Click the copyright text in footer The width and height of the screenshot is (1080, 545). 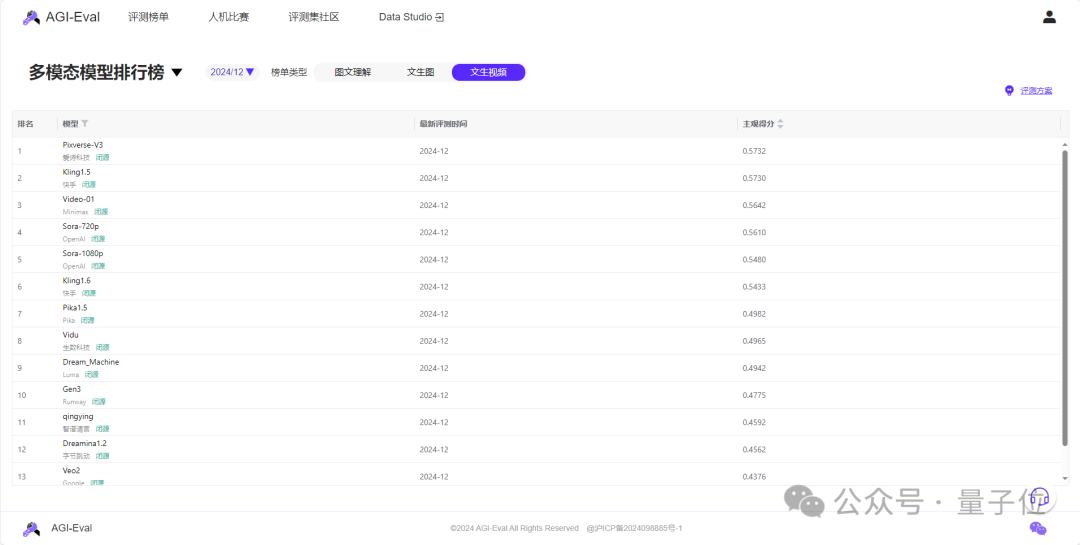pyautogui.click(x=515, y=528)
